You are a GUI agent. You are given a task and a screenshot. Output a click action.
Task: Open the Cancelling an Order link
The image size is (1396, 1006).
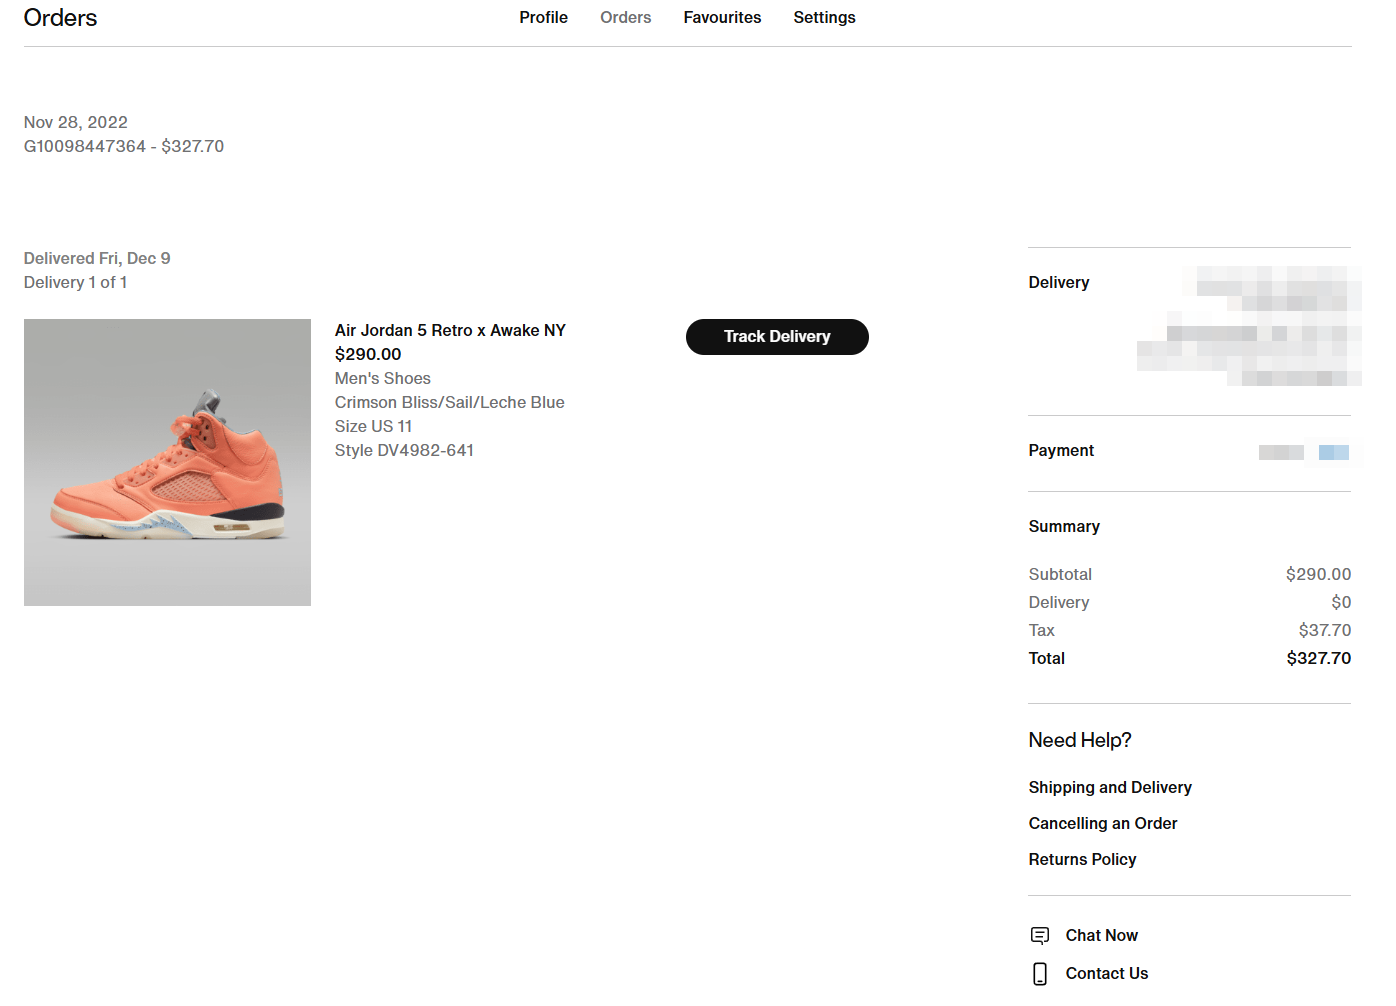1103,823
